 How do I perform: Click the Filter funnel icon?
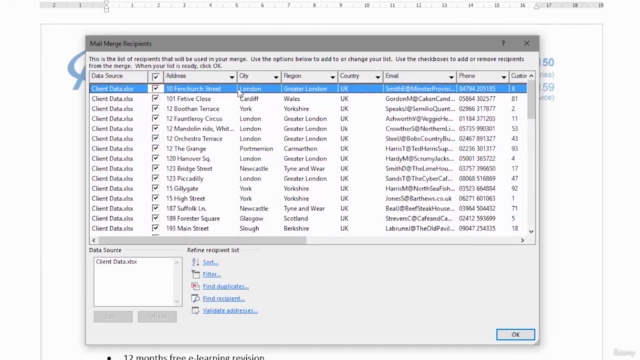196,274
